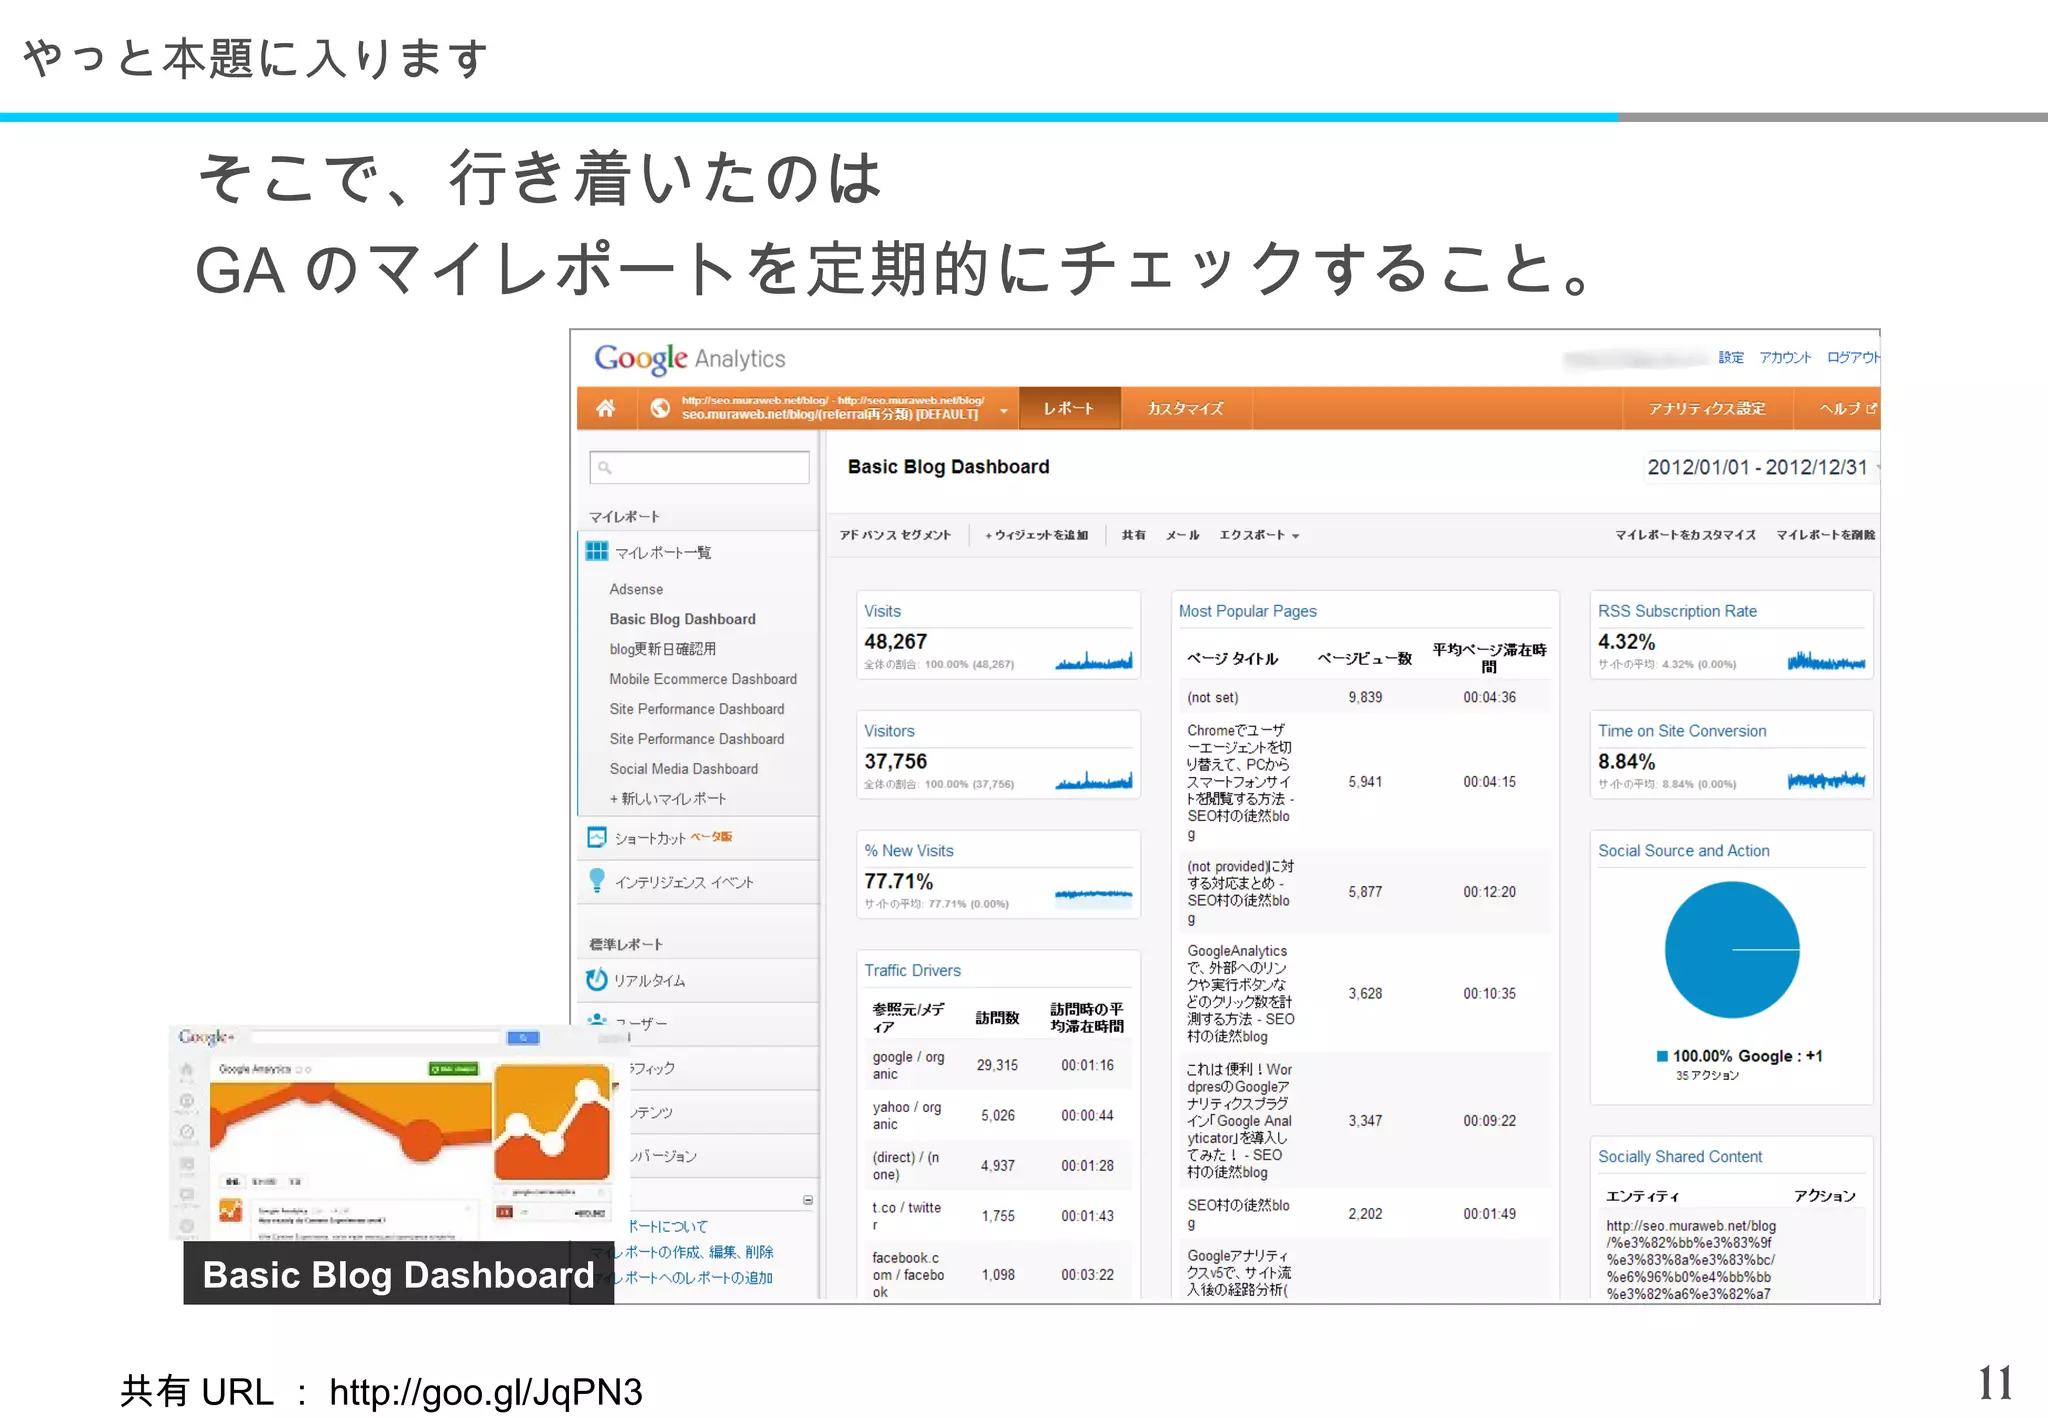Select Mobile Ecommerce Dashboard
Image resolution: width=2048 pixels, height=1418 pixels.
[x=703, y=679]
